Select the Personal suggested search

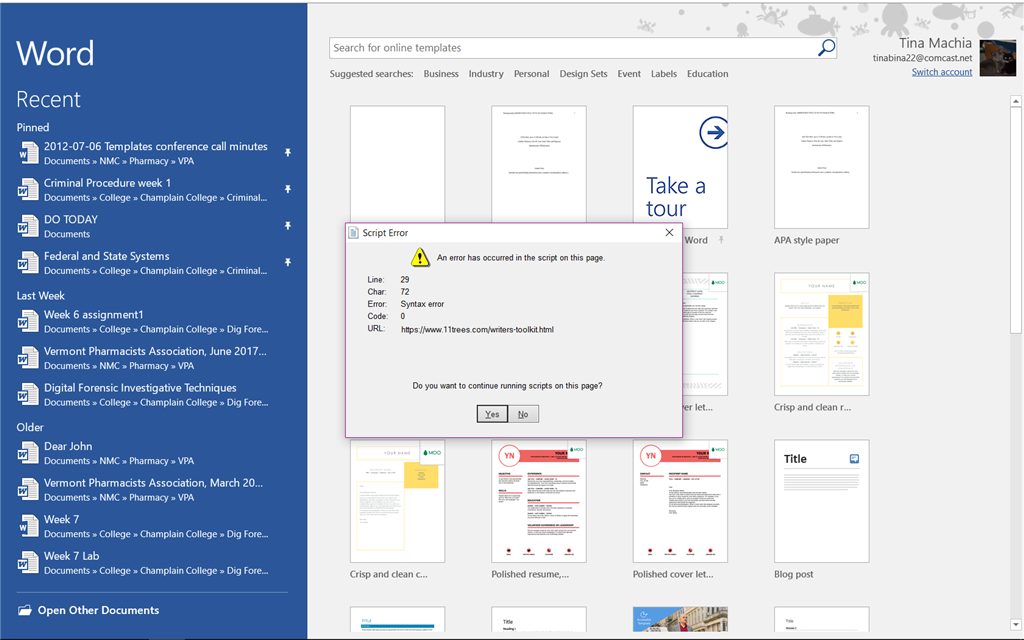[x=531, y=74]
